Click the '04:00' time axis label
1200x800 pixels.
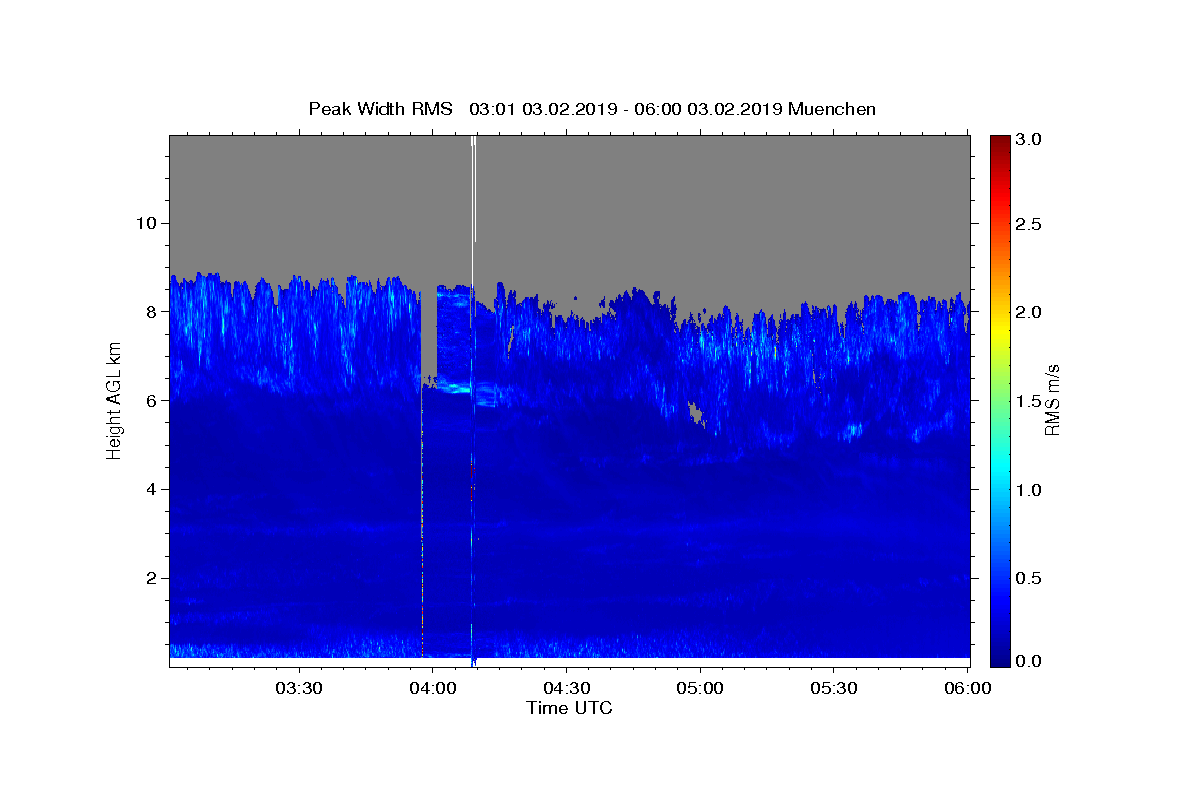tap(432, 688)
